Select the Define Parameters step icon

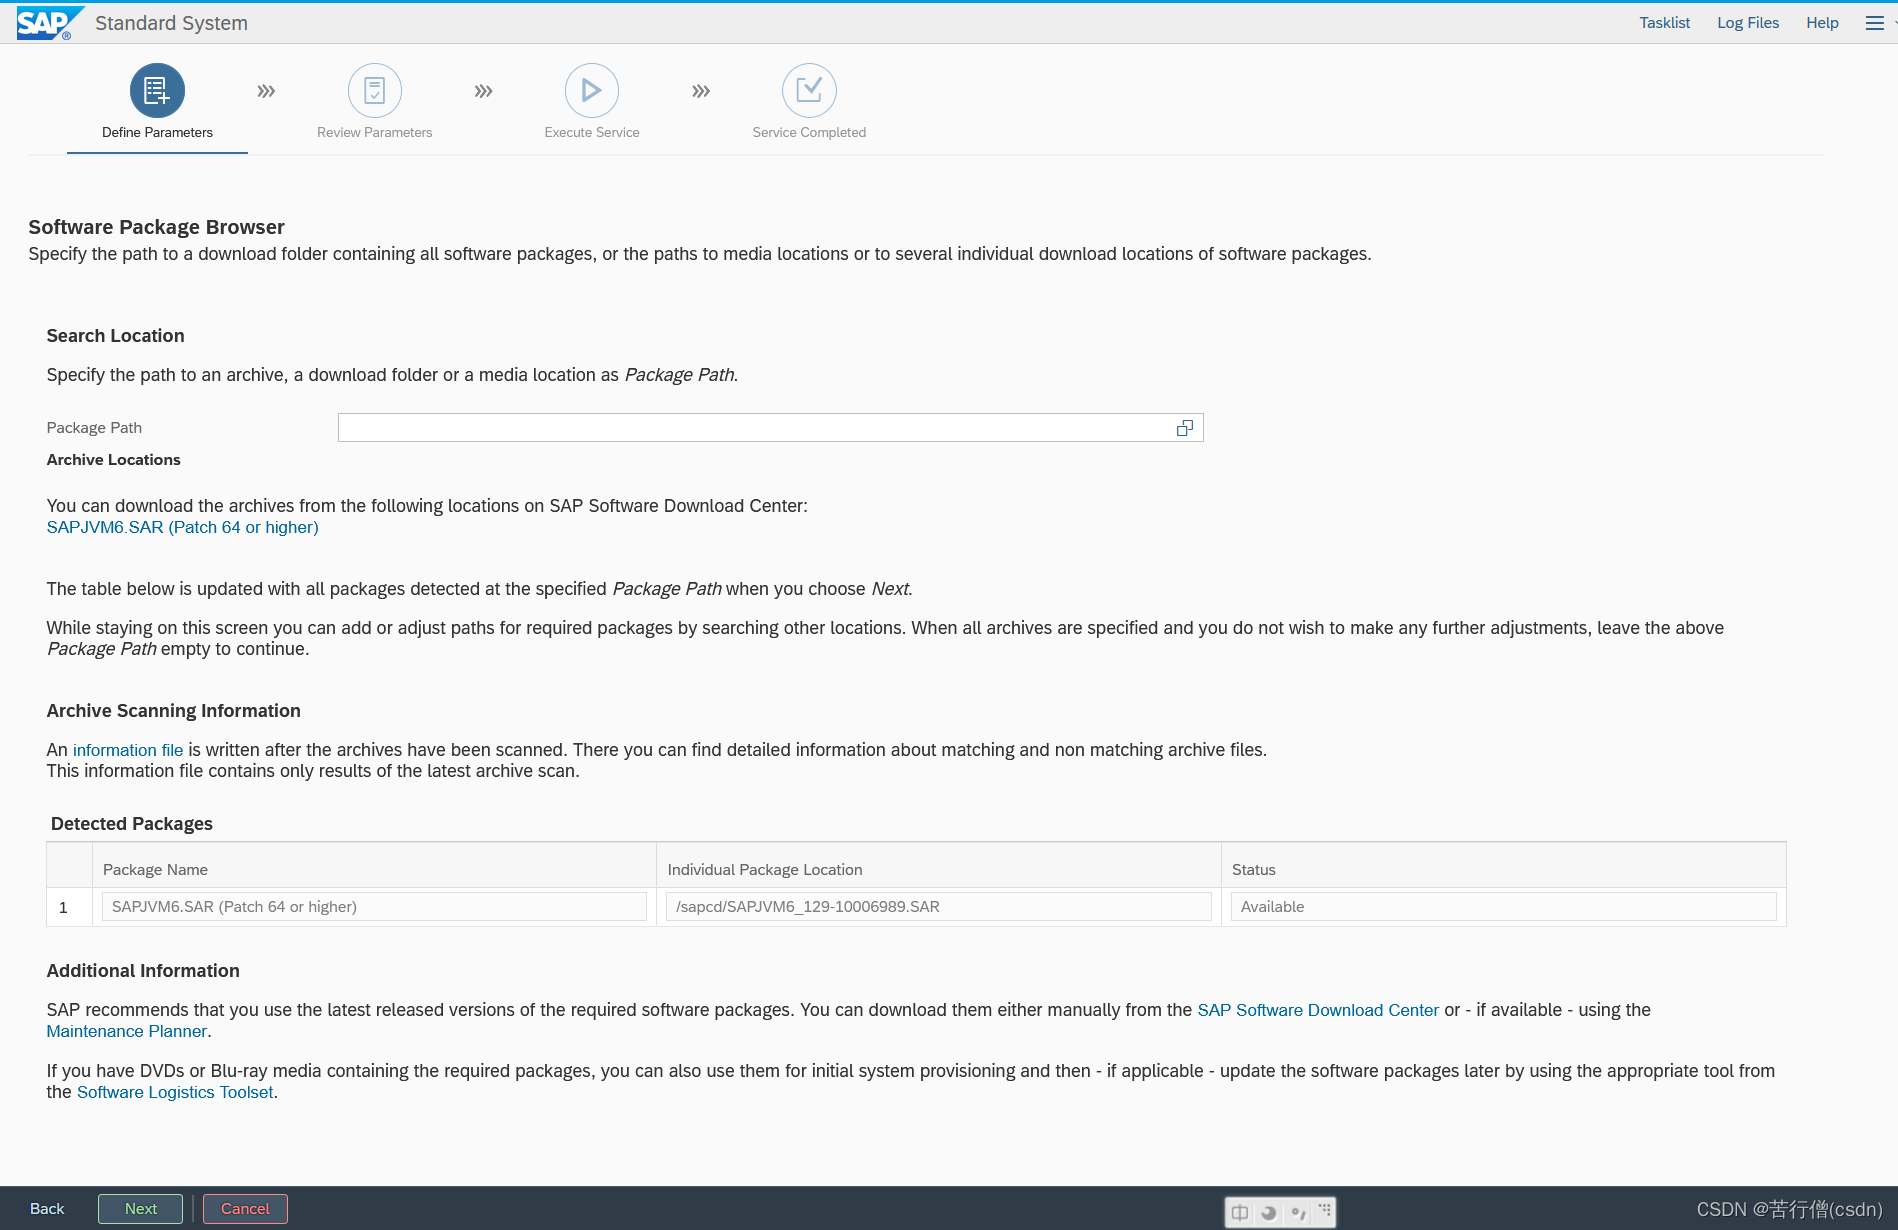click(x=157, y=91)
